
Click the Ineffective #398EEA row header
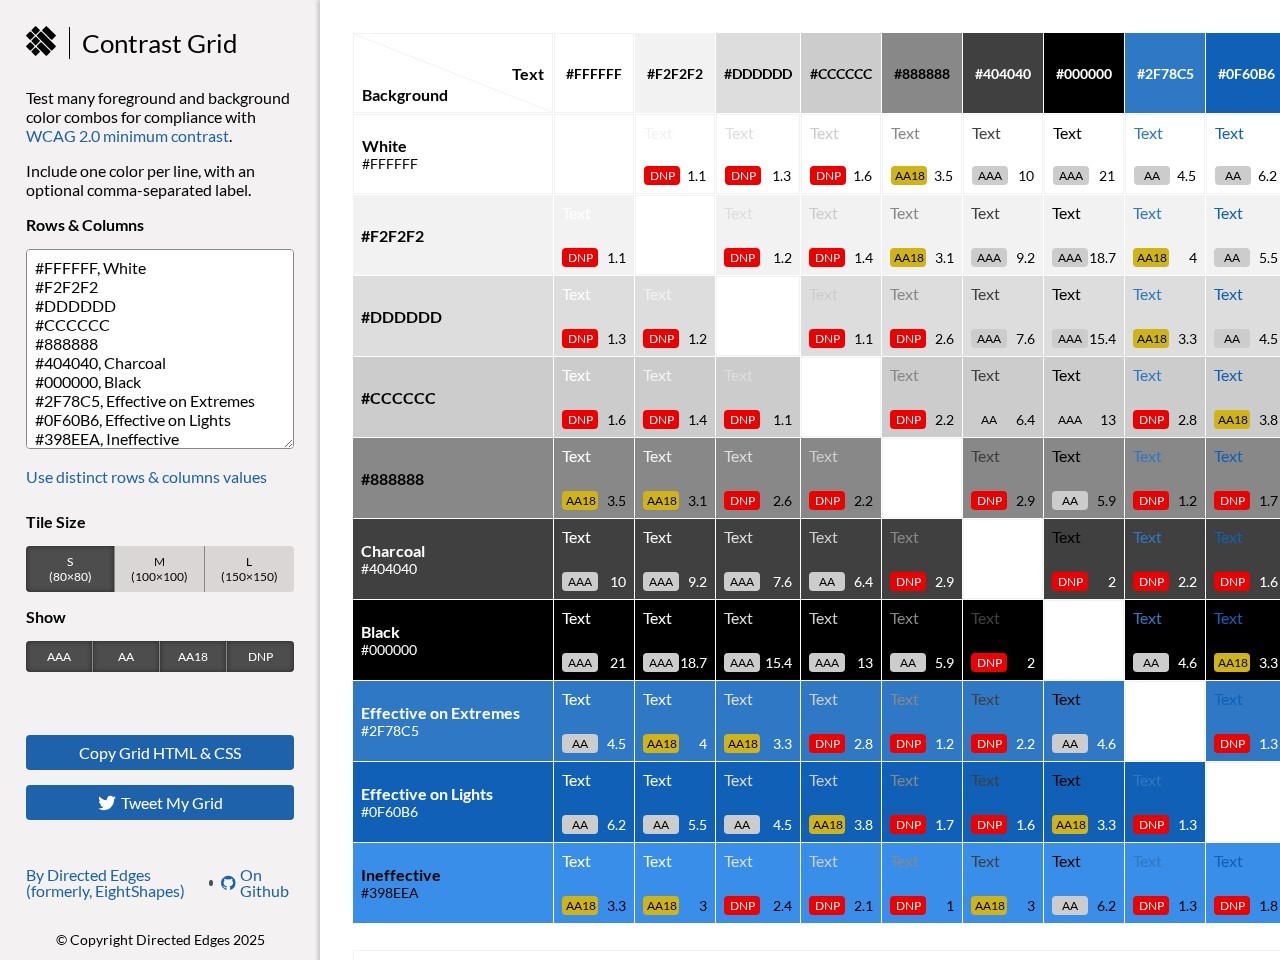click(452, 883)
